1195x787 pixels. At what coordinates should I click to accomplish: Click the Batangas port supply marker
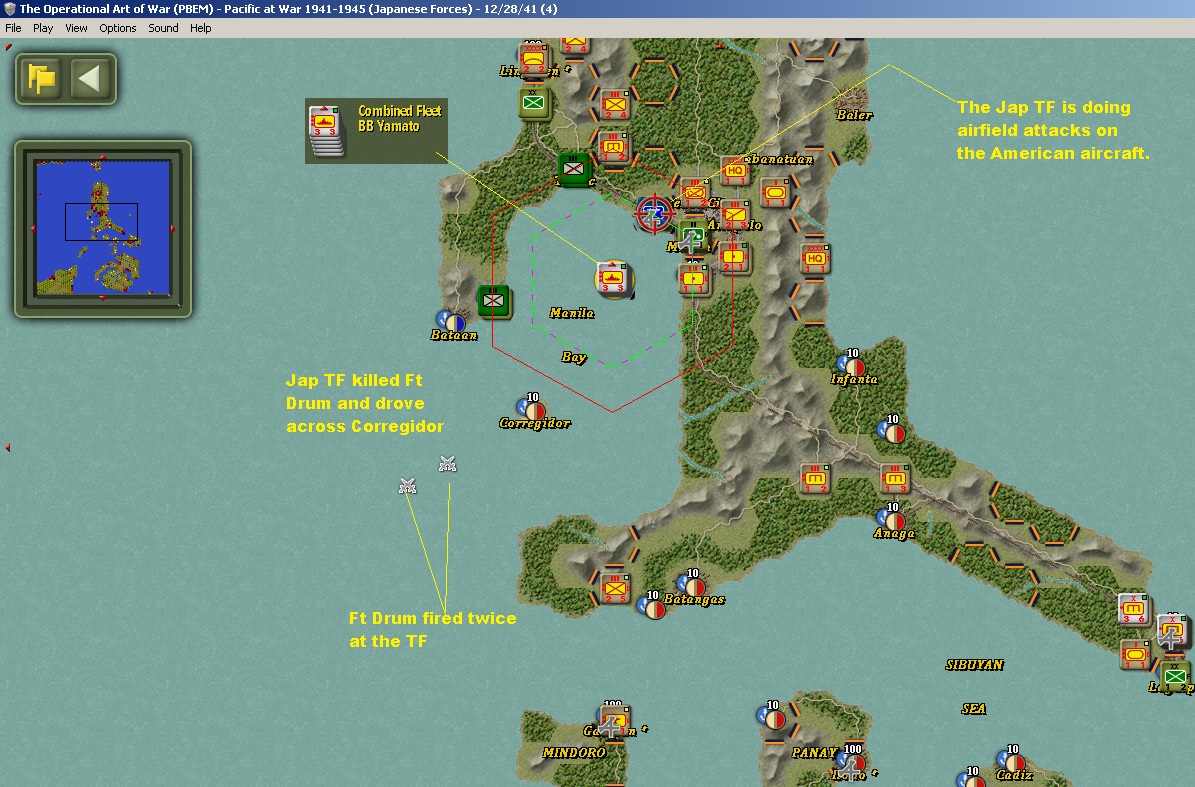(x=691, y=584)
